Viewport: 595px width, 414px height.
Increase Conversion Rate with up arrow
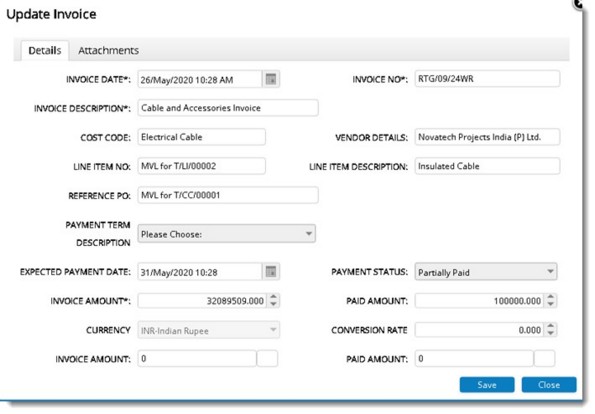pos(551,326)
